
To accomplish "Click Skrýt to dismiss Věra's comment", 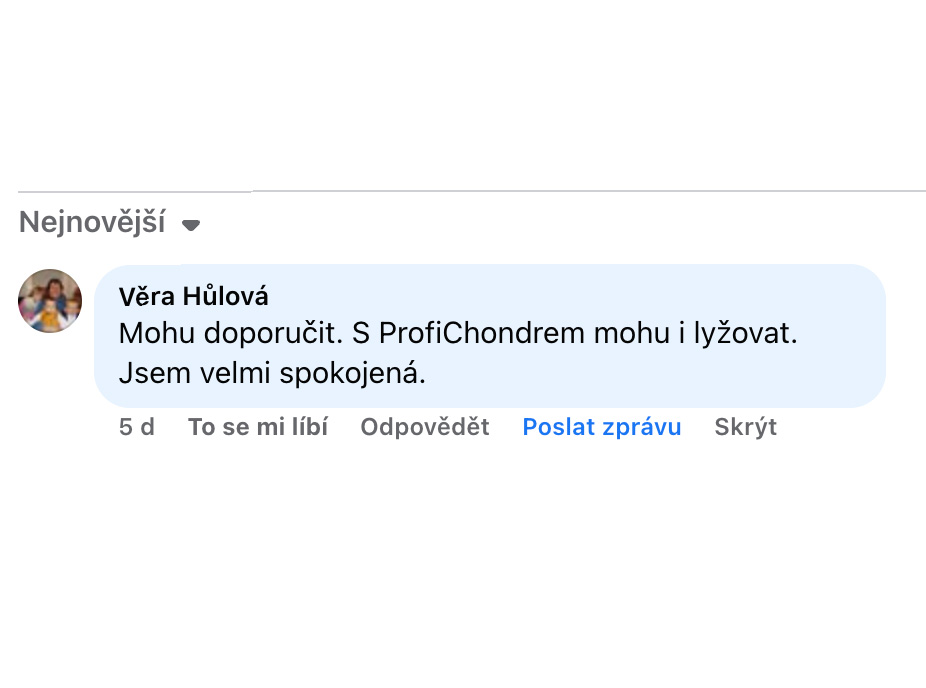I will click(745, 427).
